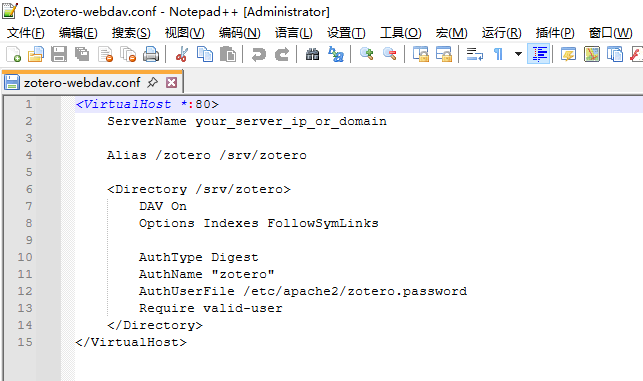Screen dimensions: 643x381
Task: Open Replace dialog with the Replace icon
Action: click(336, 54)
